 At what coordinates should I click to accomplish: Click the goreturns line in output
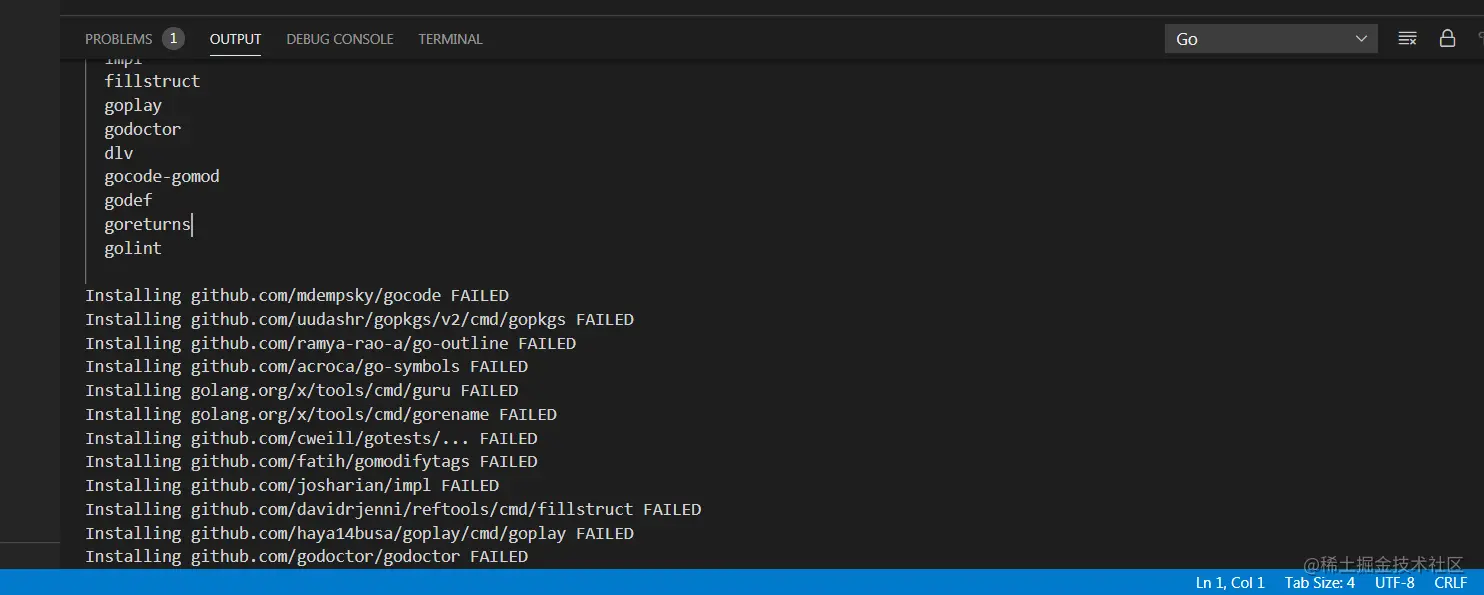[x=147, y=225]
